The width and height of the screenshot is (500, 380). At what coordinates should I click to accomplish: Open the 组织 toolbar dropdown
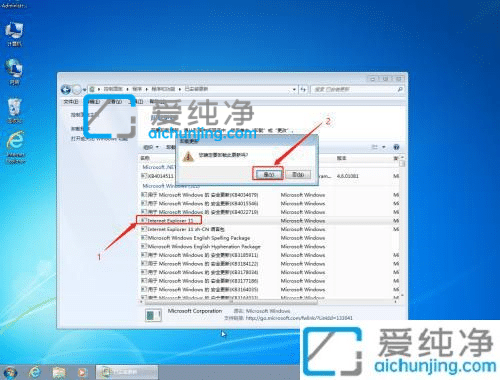point(151,147)
